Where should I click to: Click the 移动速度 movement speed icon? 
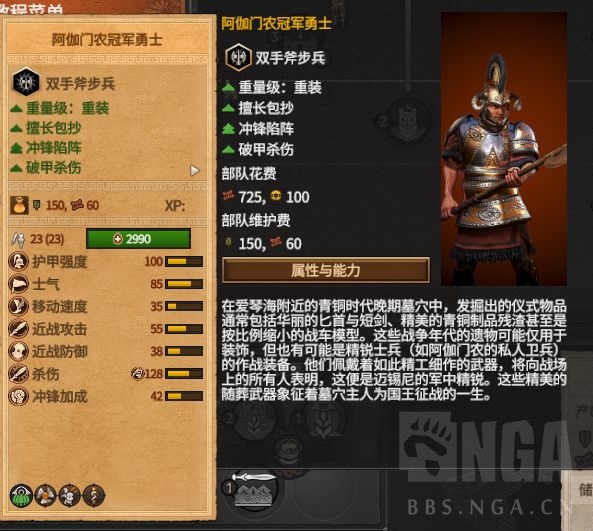[x=19, y=306]
